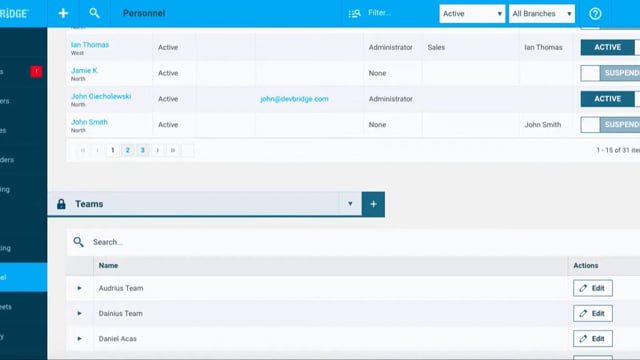The width and height of the screenshot is (640, 360).
Task: Toggle Jamie K. SUSPENDED switch
Action: [610, 73]
